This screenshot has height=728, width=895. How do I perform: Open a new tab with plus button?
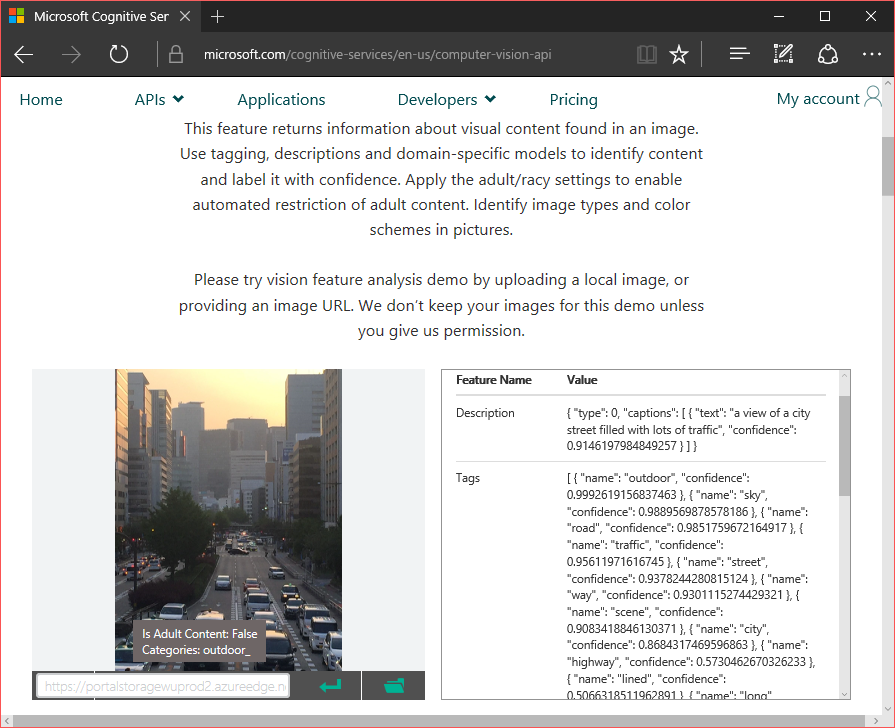(218, 17)
